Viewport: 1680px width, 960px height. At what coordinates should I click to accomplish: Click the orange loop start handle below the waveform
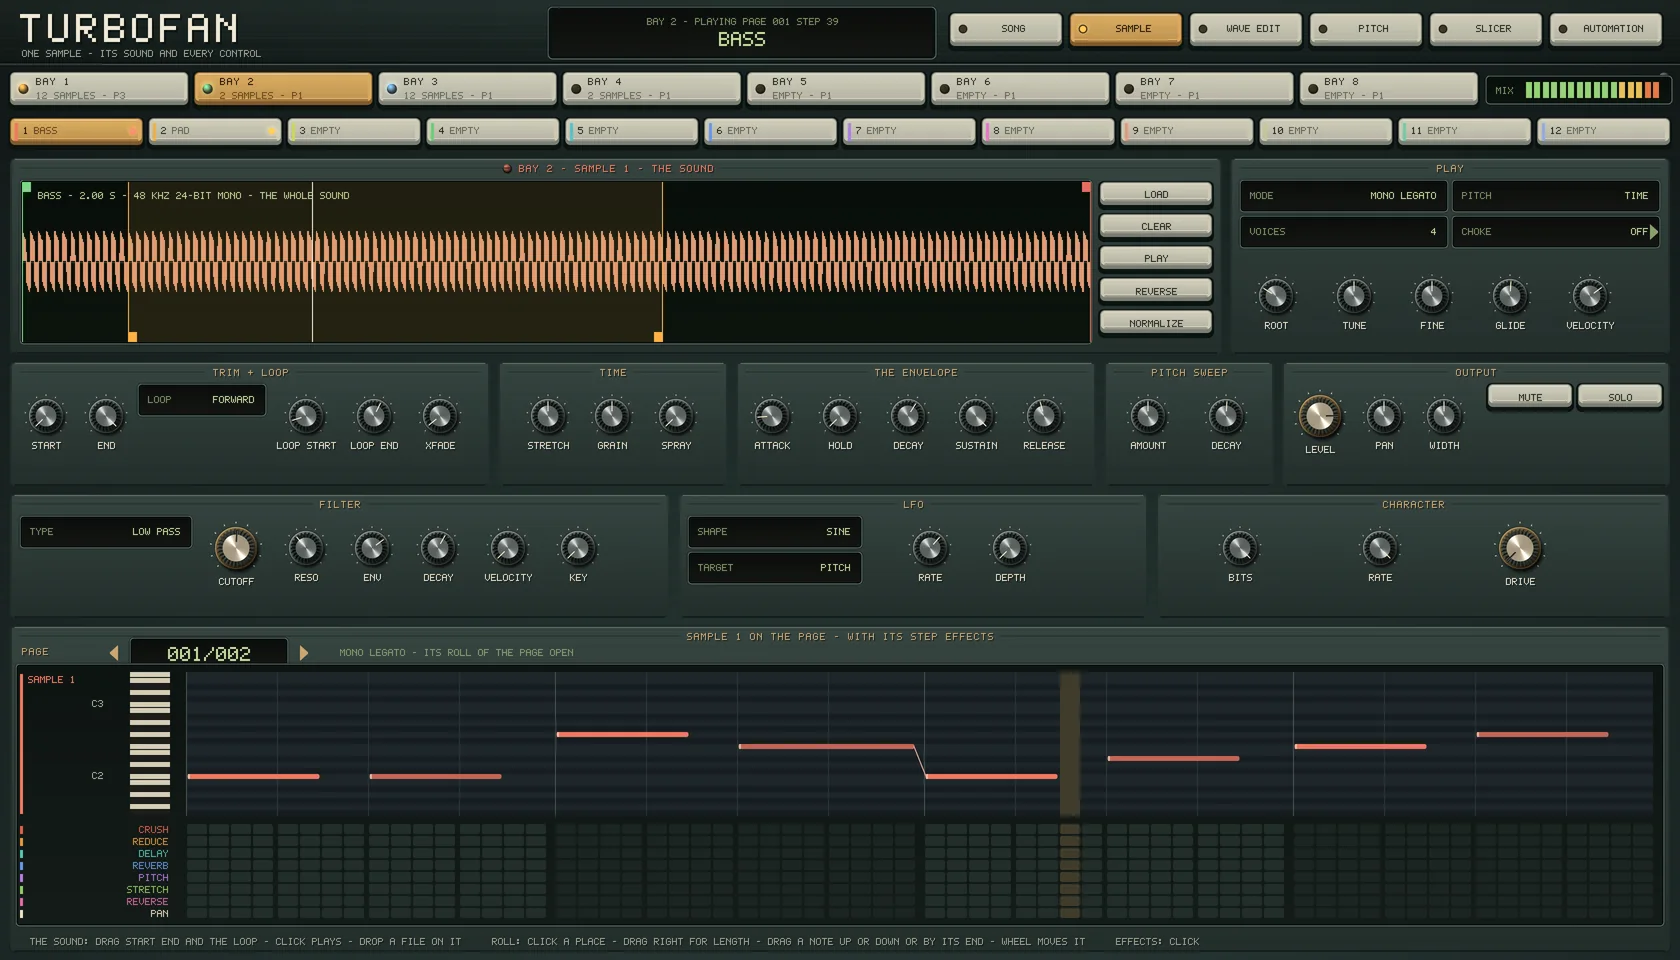[132, 337]
